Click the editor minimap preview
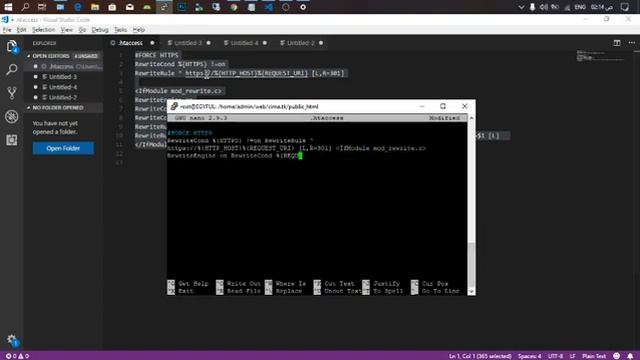The height and width of the screenshot is (360, 640). tap(600, 56)
